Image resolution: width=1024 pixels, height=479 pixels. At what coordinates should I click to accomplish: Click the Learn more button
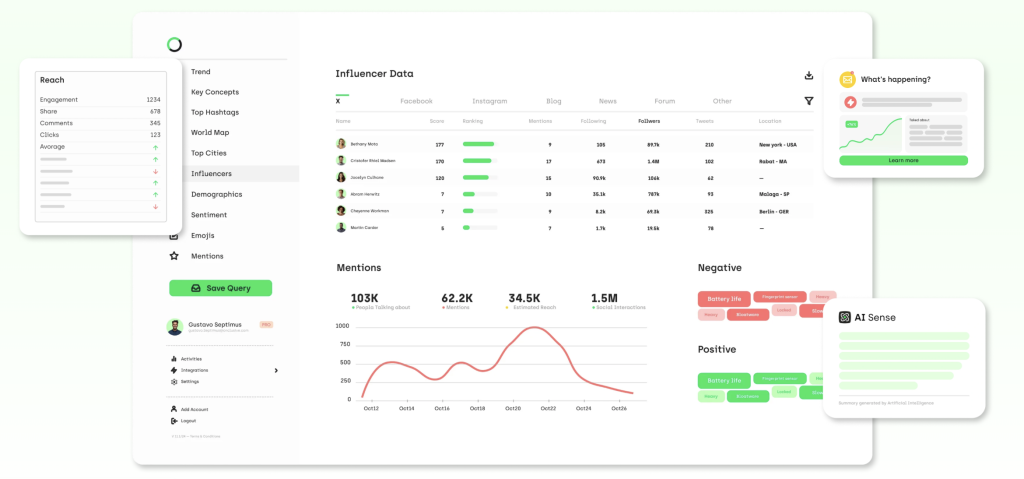(903, 160)
